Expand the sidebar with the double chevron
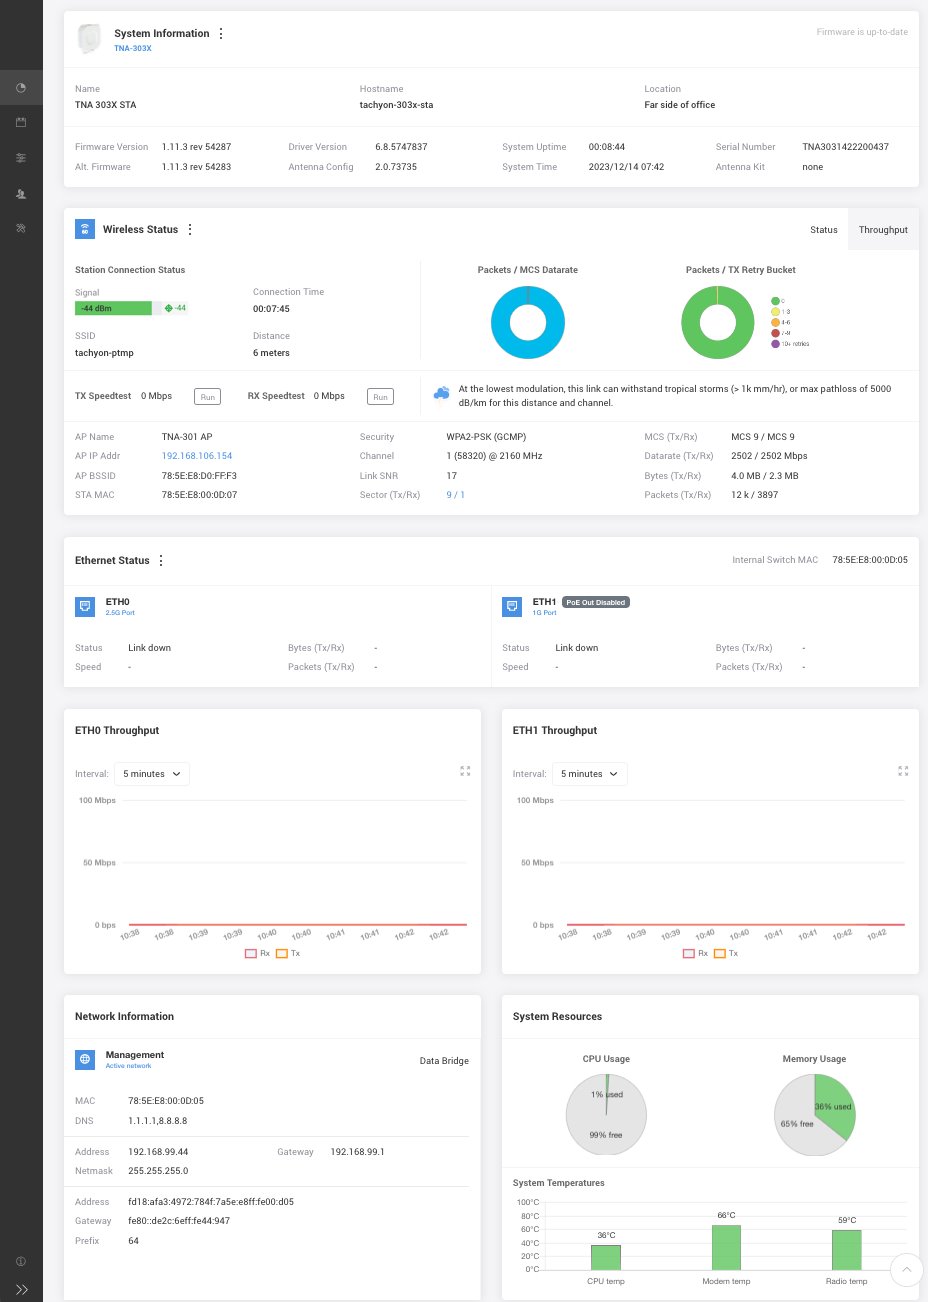 click(21, 1290)
